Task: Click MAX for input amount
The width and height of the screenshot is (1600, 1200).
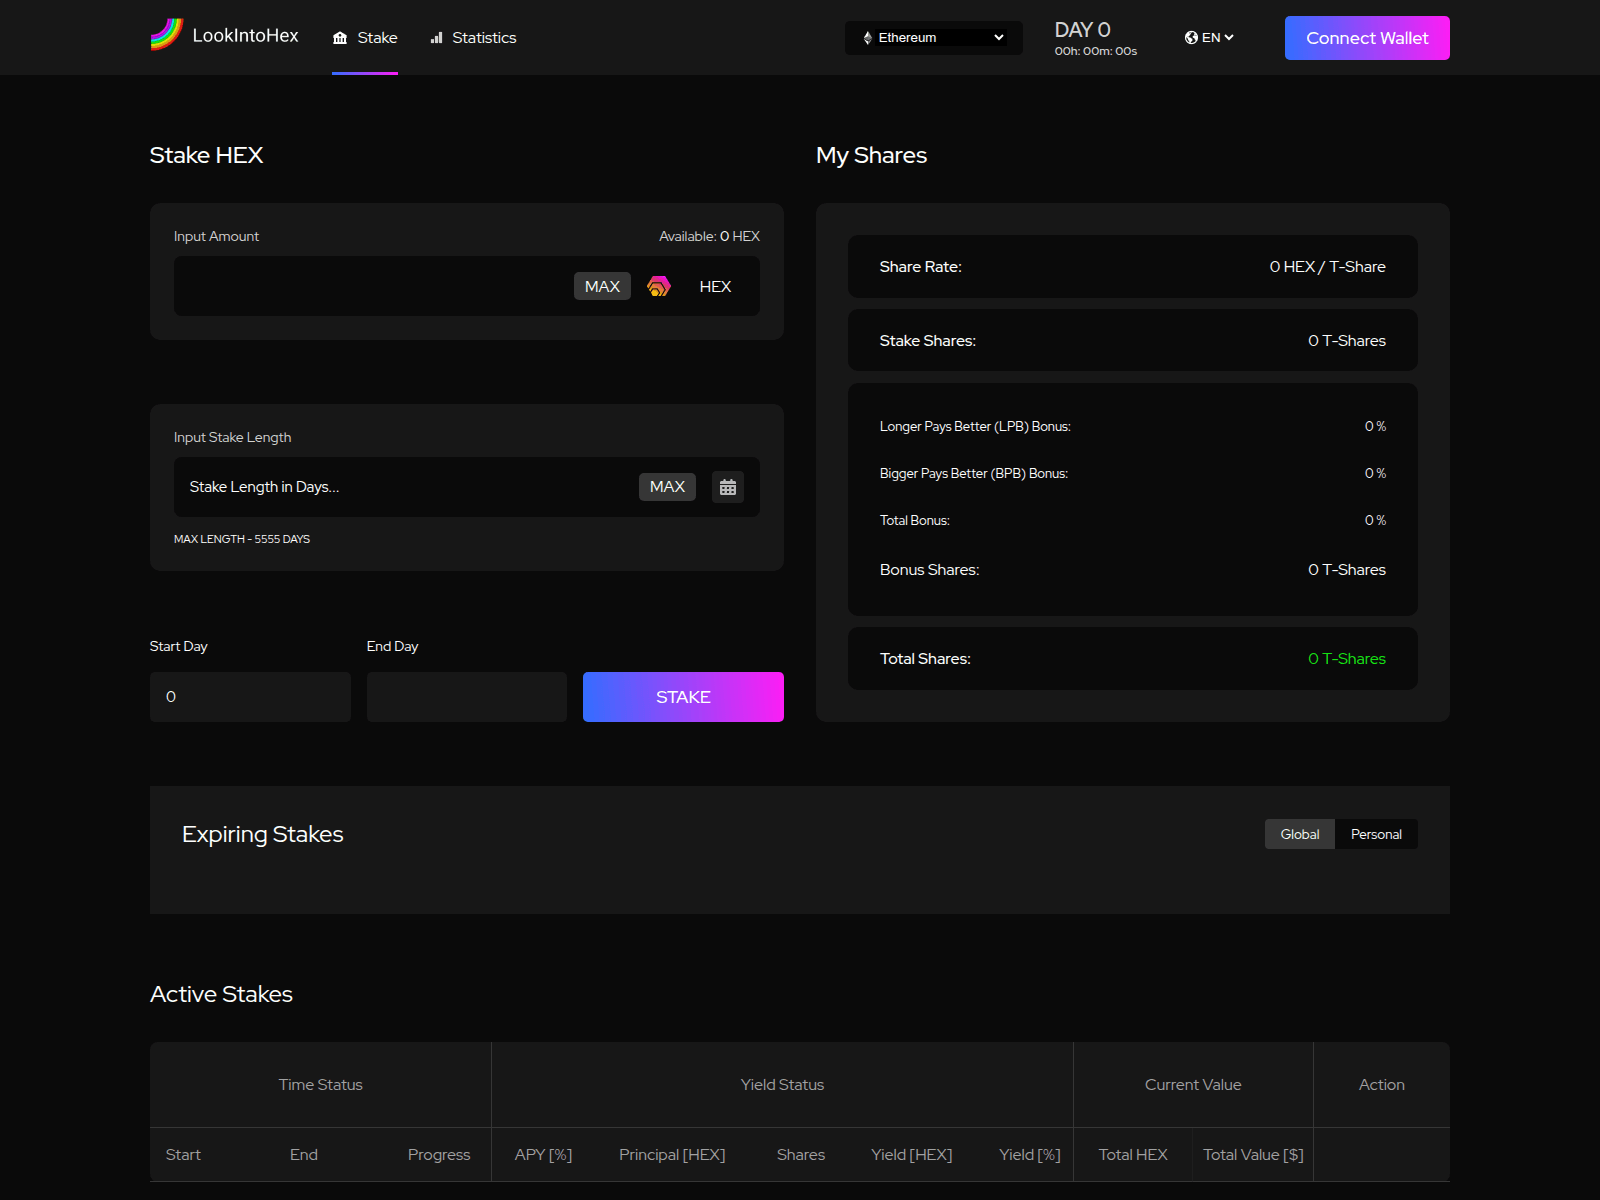Action: pyautogui.click(x=602, y=286)
